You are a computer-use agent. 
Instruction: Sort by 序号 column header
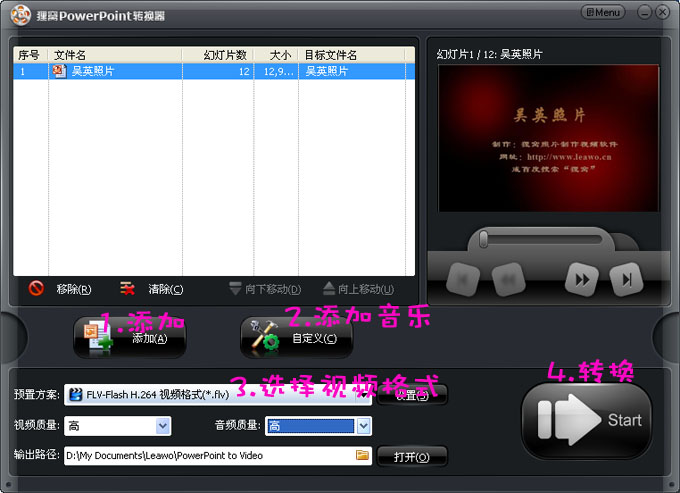[x=30, y=55]
